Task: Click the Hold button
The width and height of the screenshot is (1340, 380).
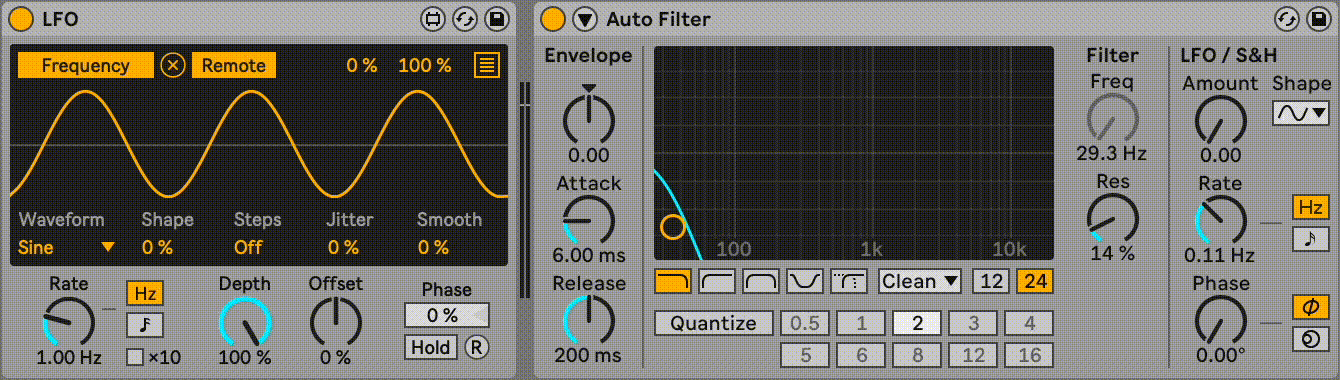Action: (431, 347)
